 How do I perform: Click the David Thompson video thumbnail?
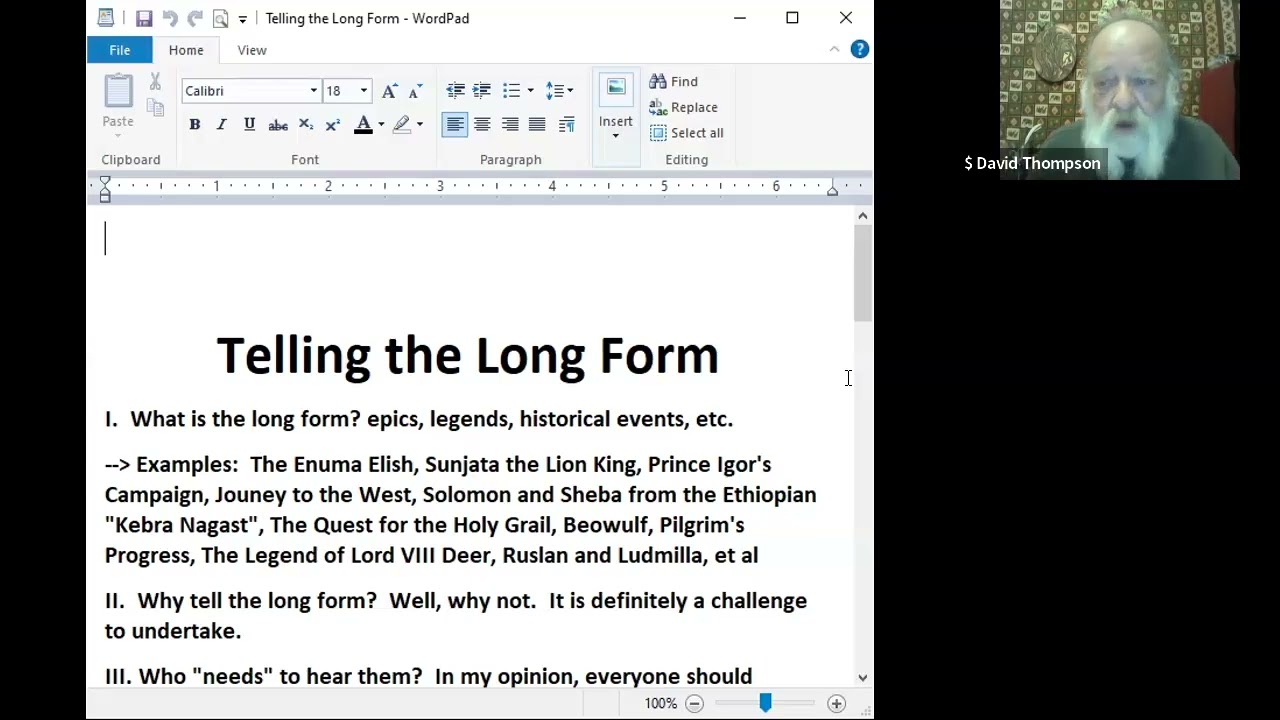(x=1120, y=90)
